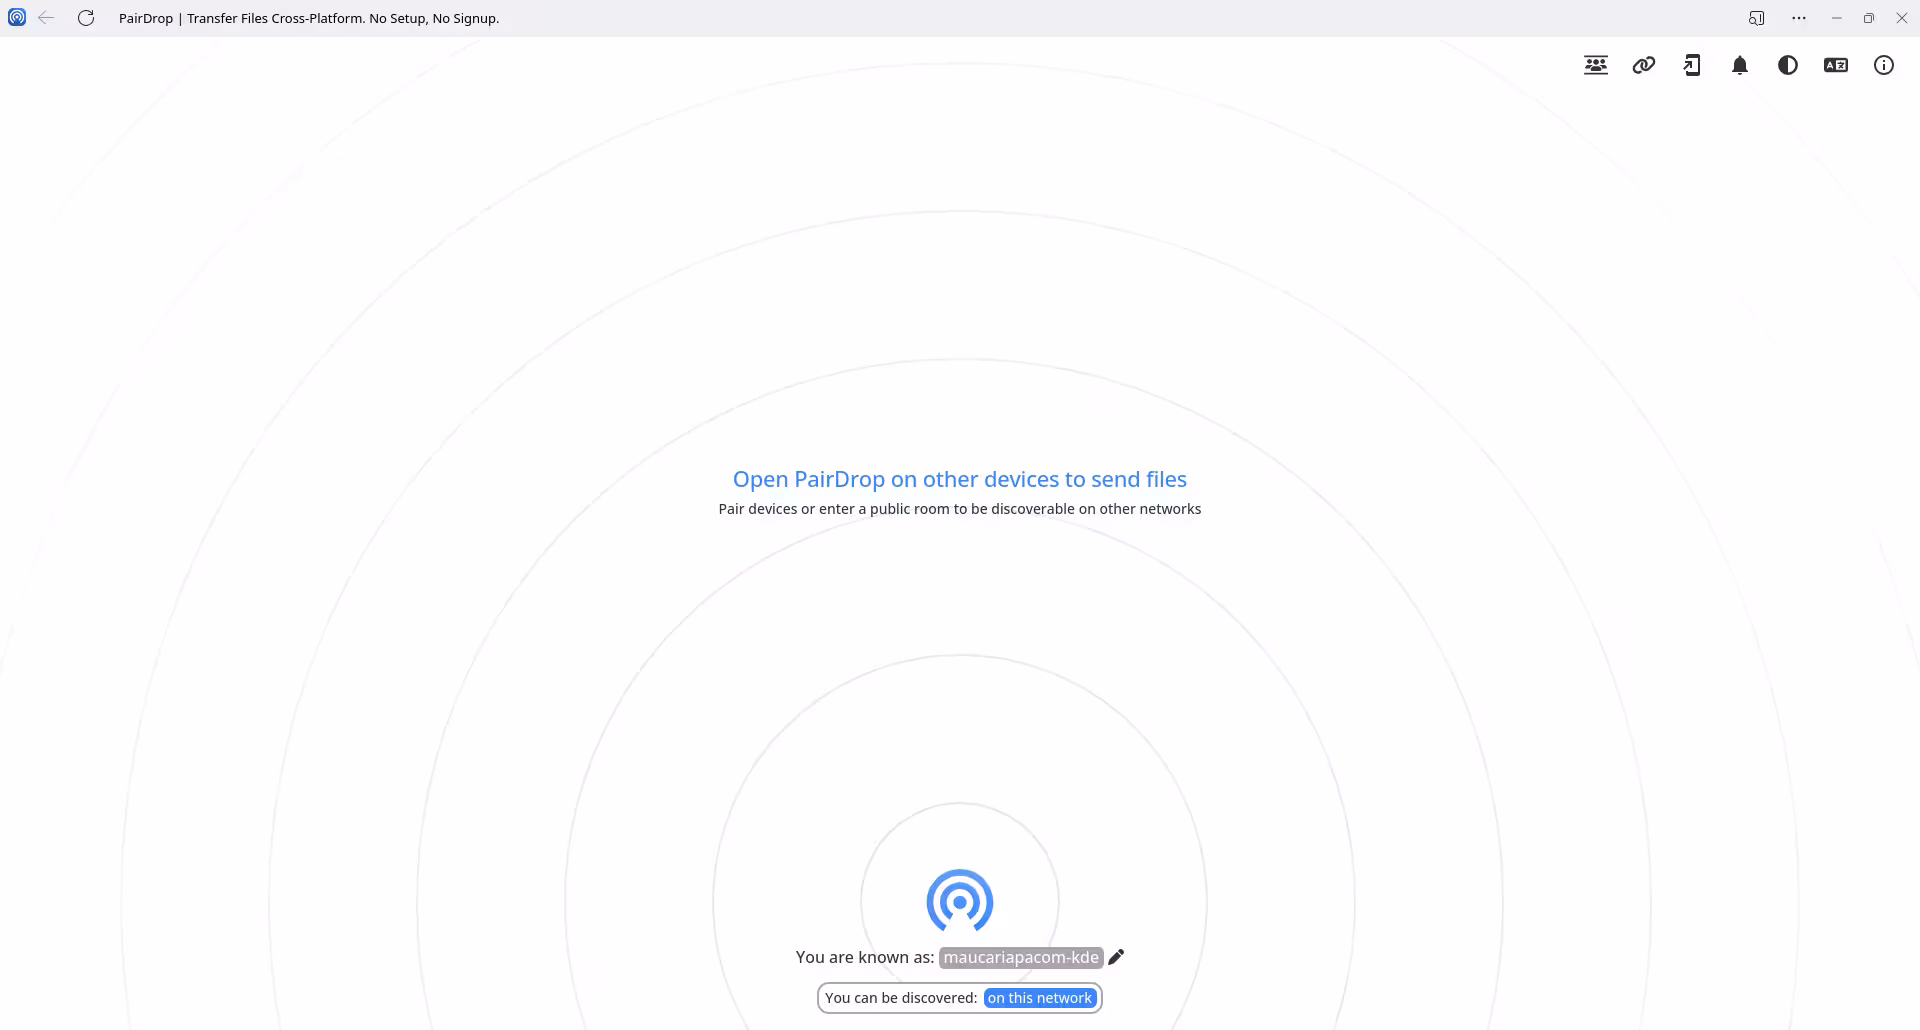Click the "You are known as:" label
This screenshot has height=1030, width=1920.
[865, 957]
